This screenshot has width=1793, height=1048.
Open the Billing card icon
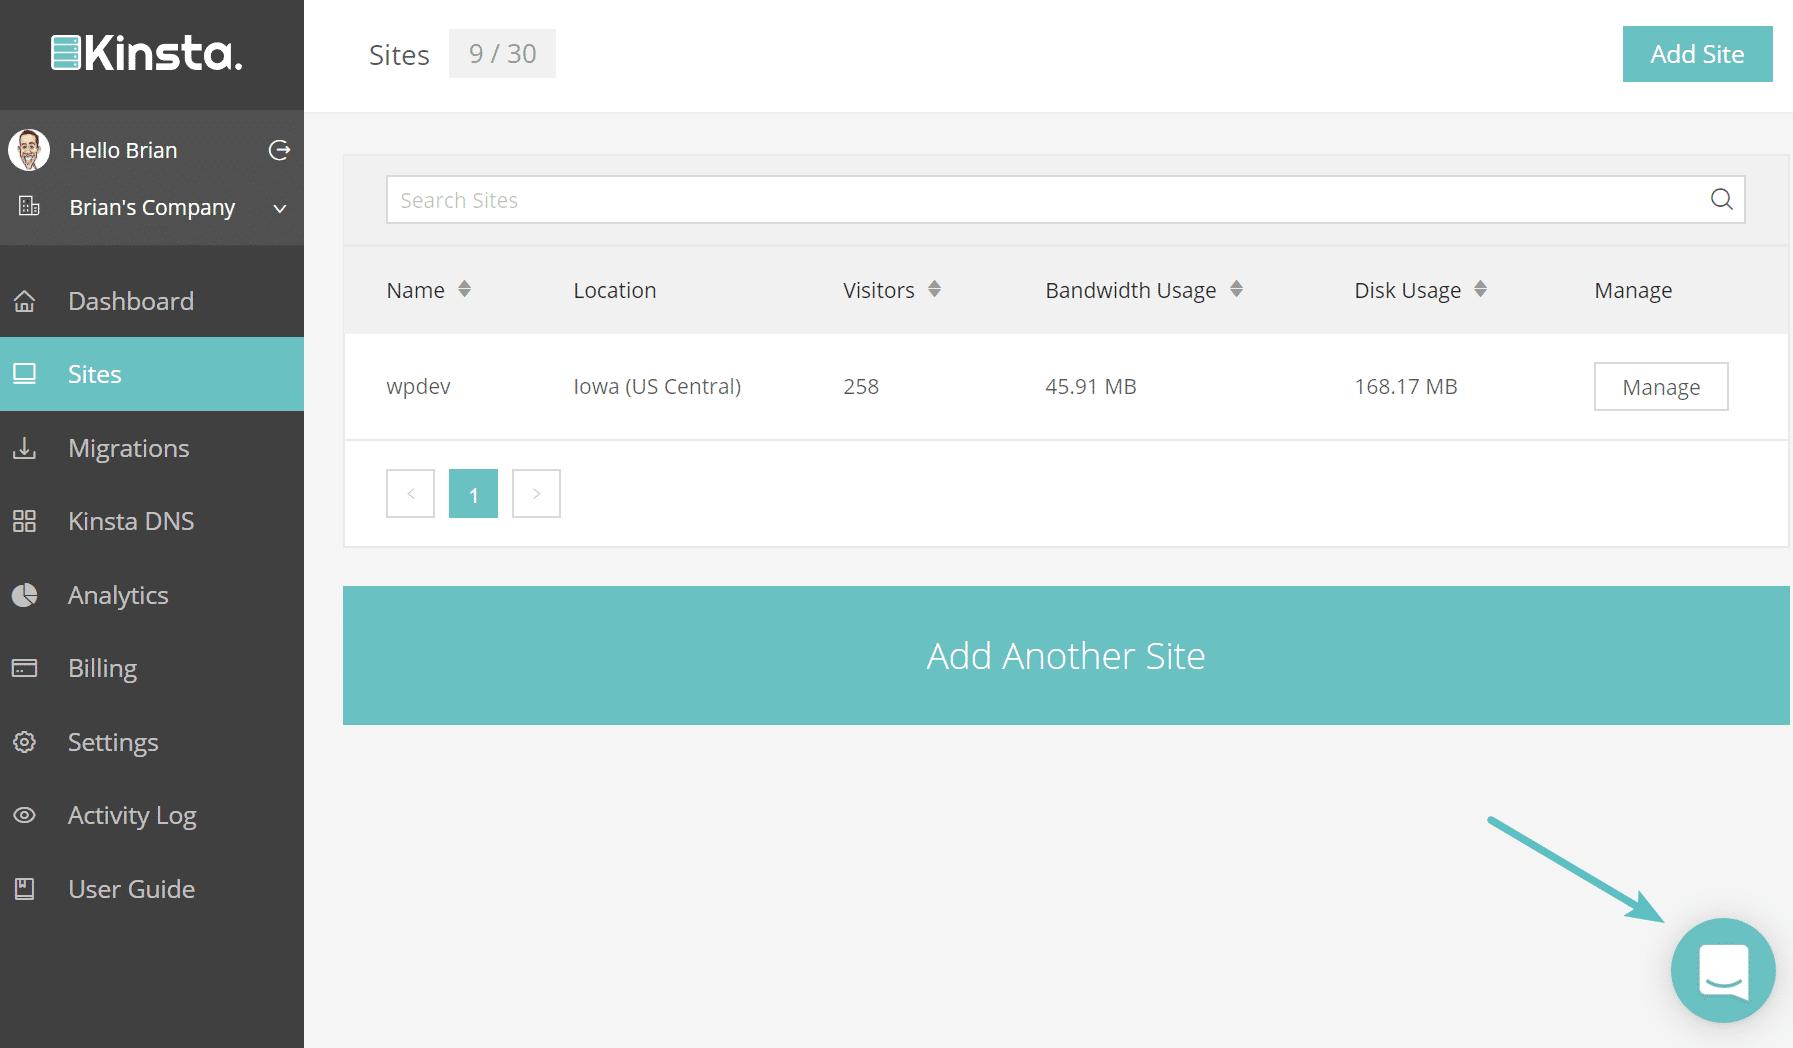pos(24,667)
